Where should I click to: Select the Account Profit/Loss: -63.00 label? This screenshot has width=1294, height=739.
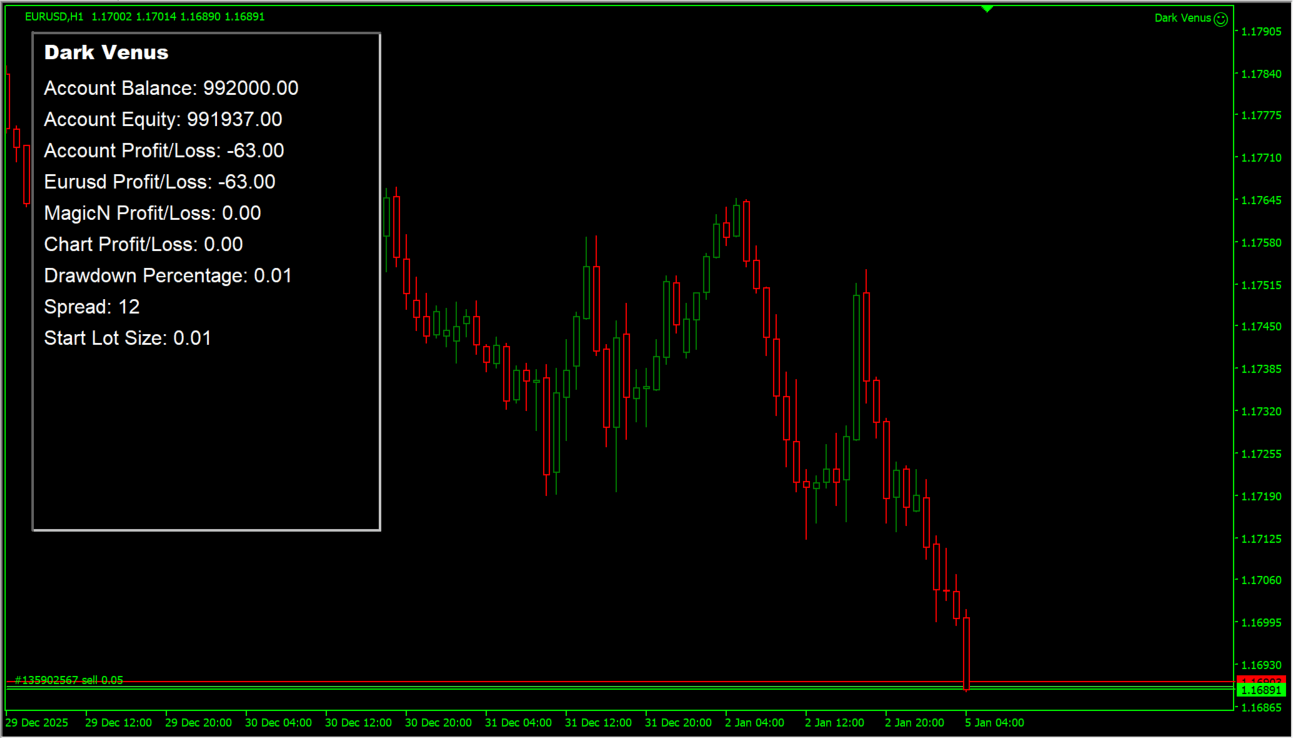[164, 151]
